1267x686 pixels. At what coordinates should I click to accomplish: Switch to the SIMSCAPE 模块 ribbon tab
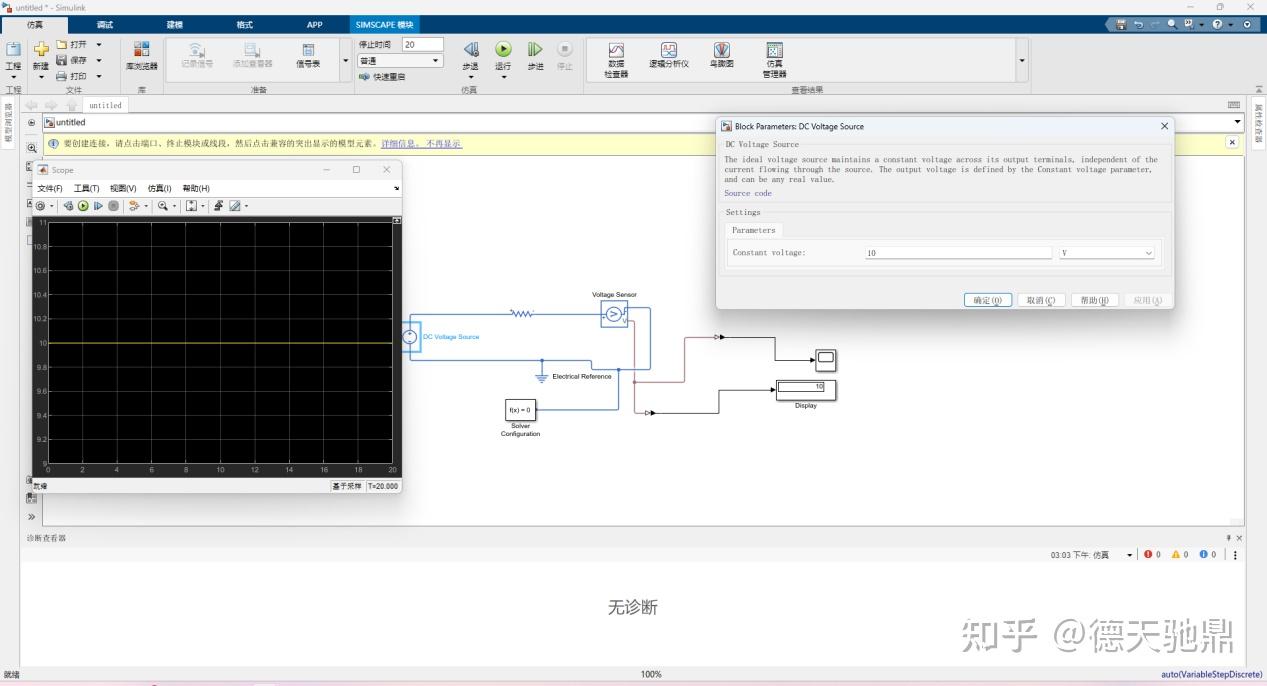point(383,24)
